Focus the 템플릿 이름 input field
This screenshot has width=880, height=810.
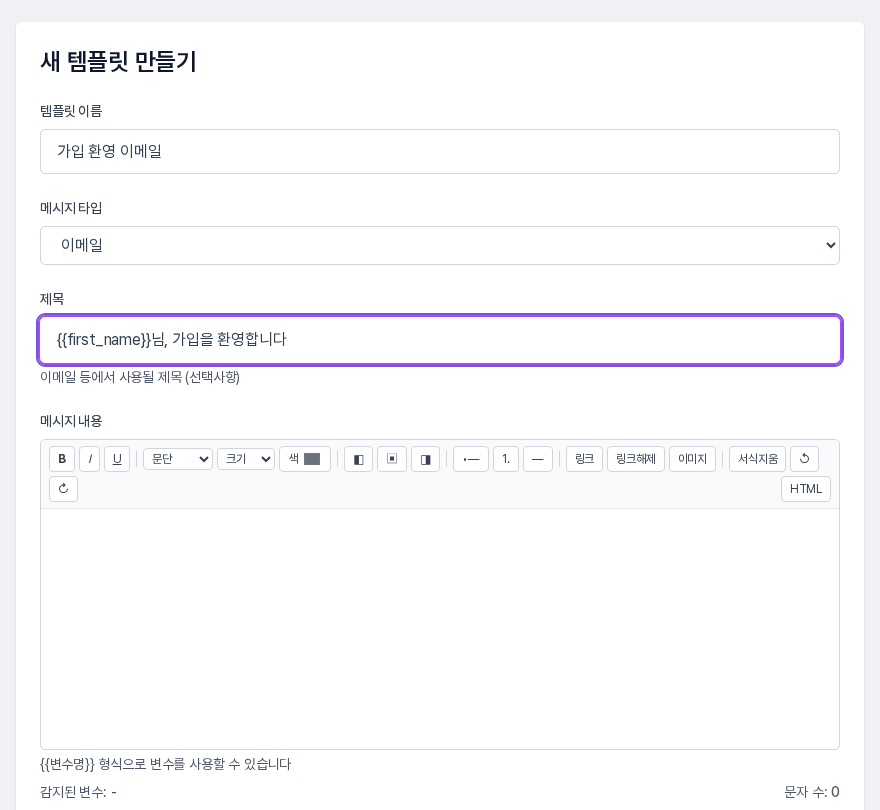tap(440, 152)
